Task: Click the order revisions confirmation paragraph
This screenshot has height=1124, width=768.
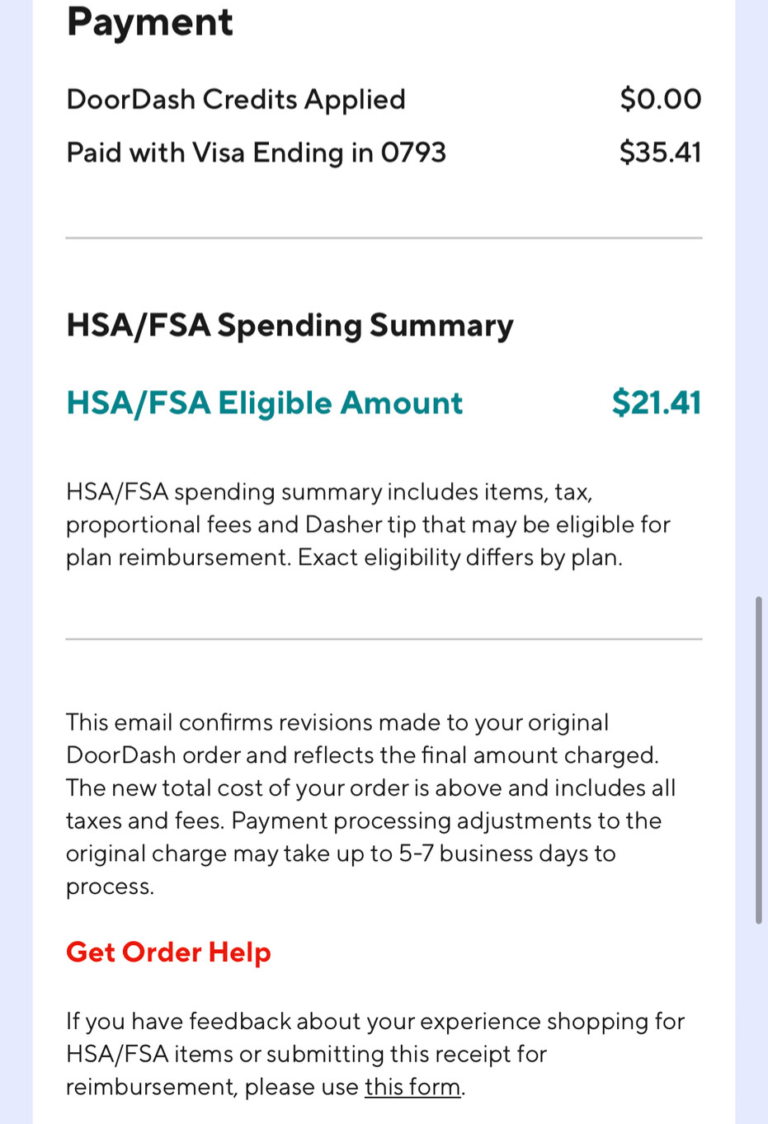Action: 371,804
